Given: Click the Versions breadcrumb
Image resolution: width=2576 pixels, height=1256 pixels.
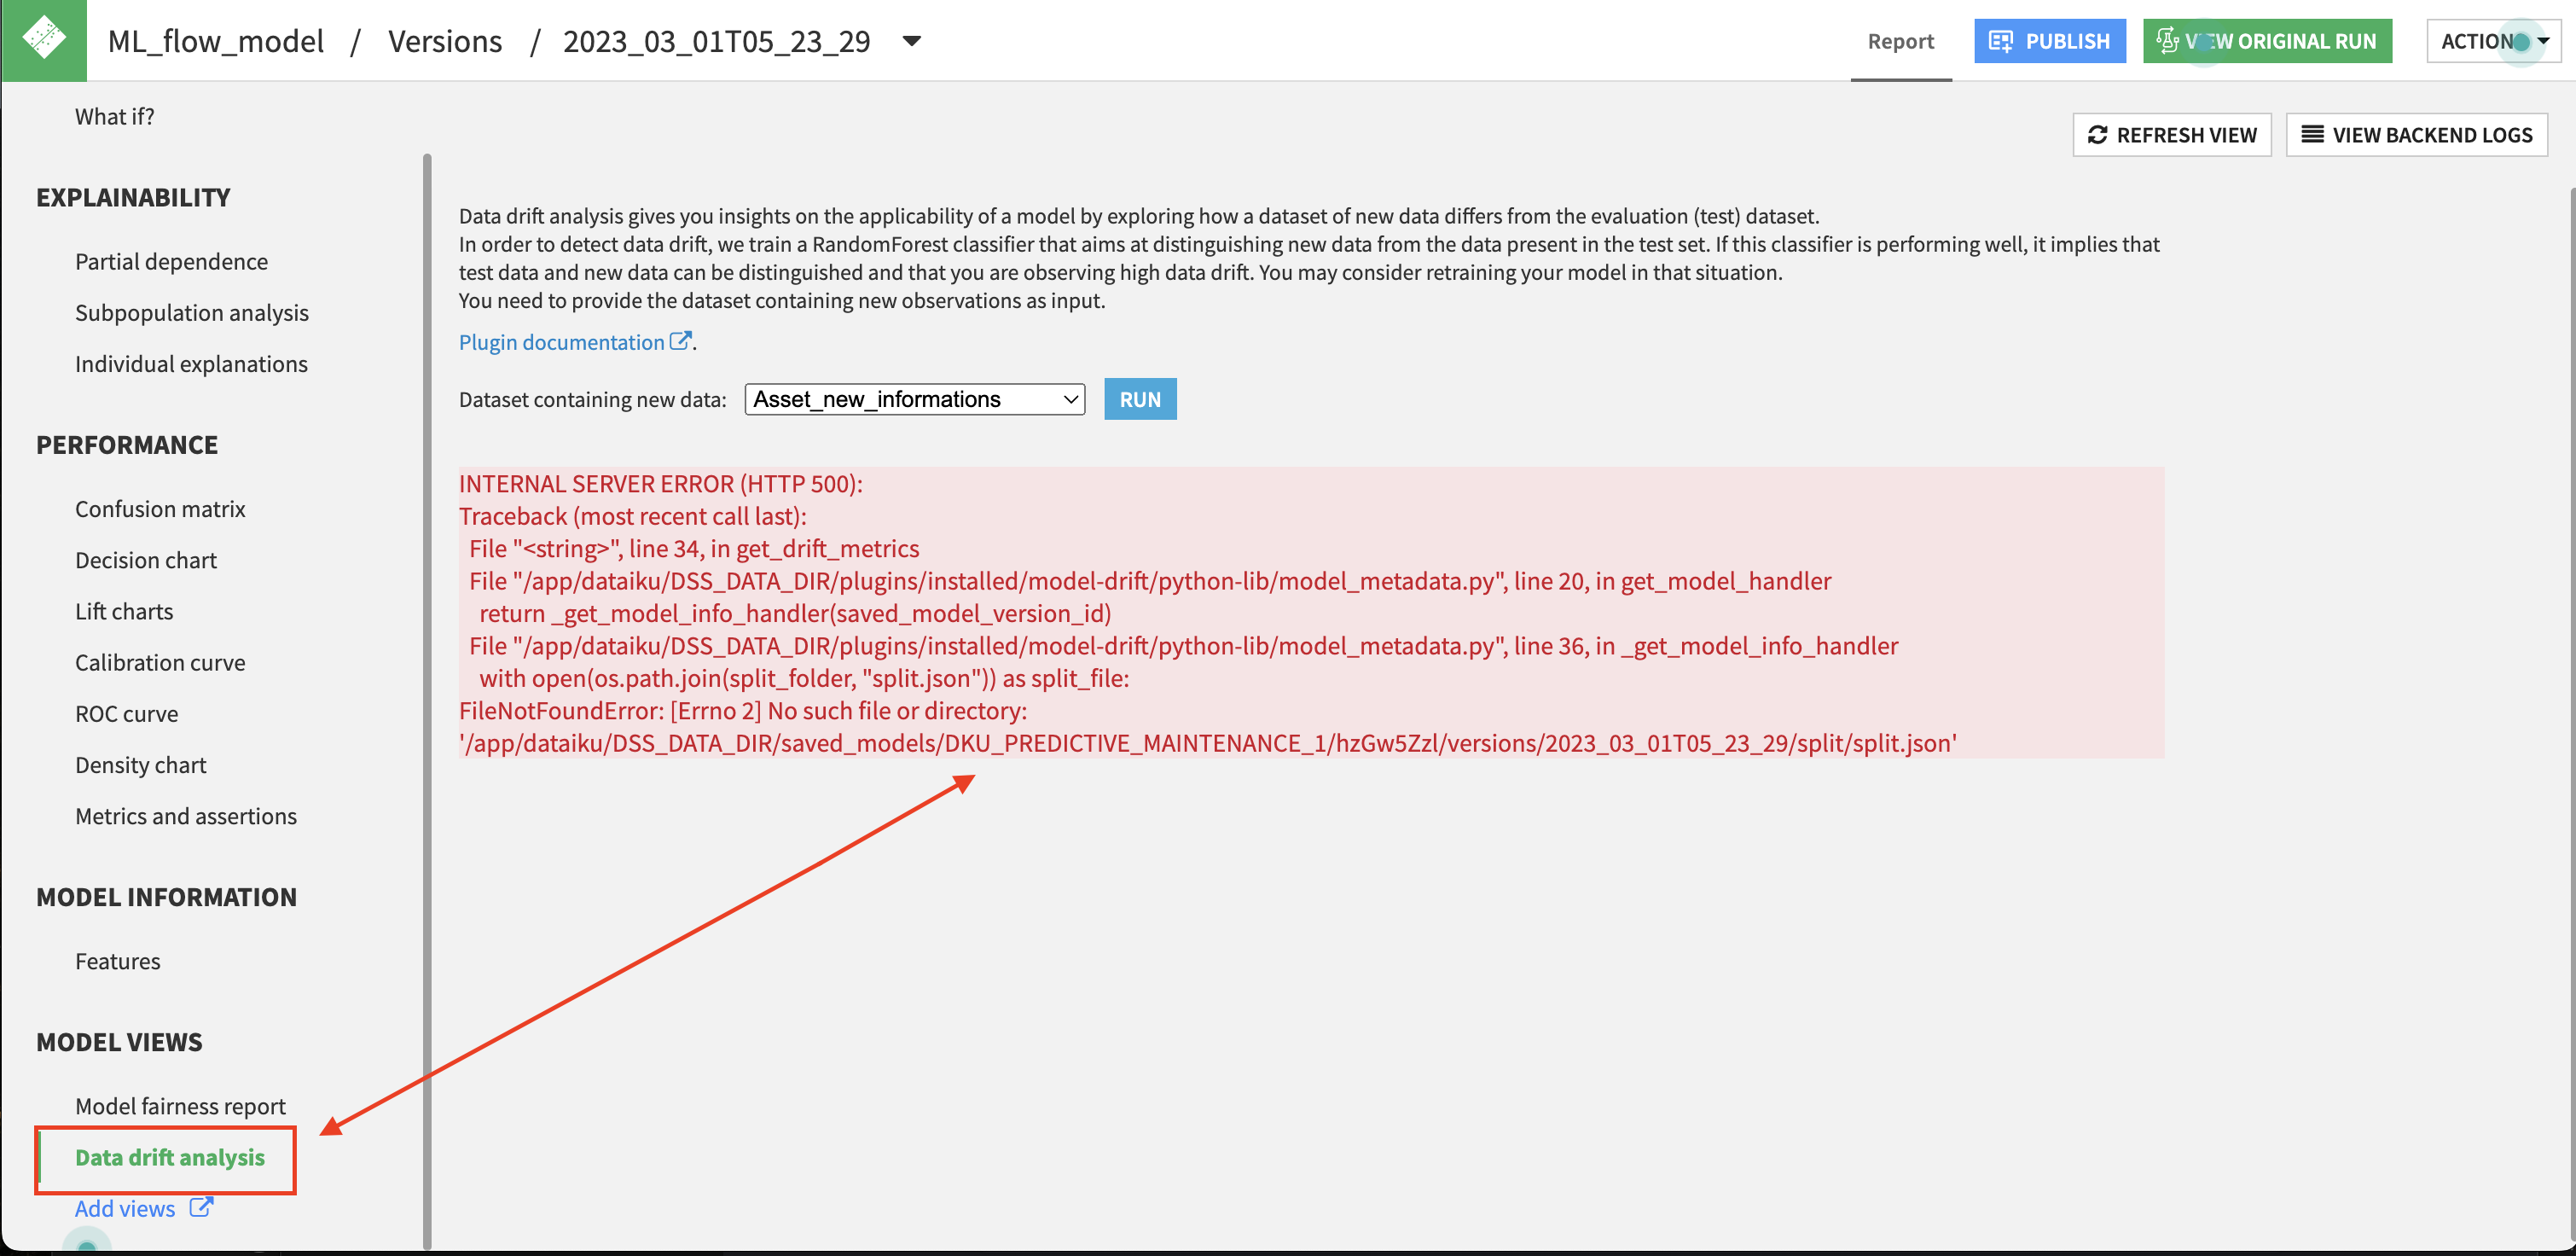Looking at the screenshot, I should [x=445, y=41].
